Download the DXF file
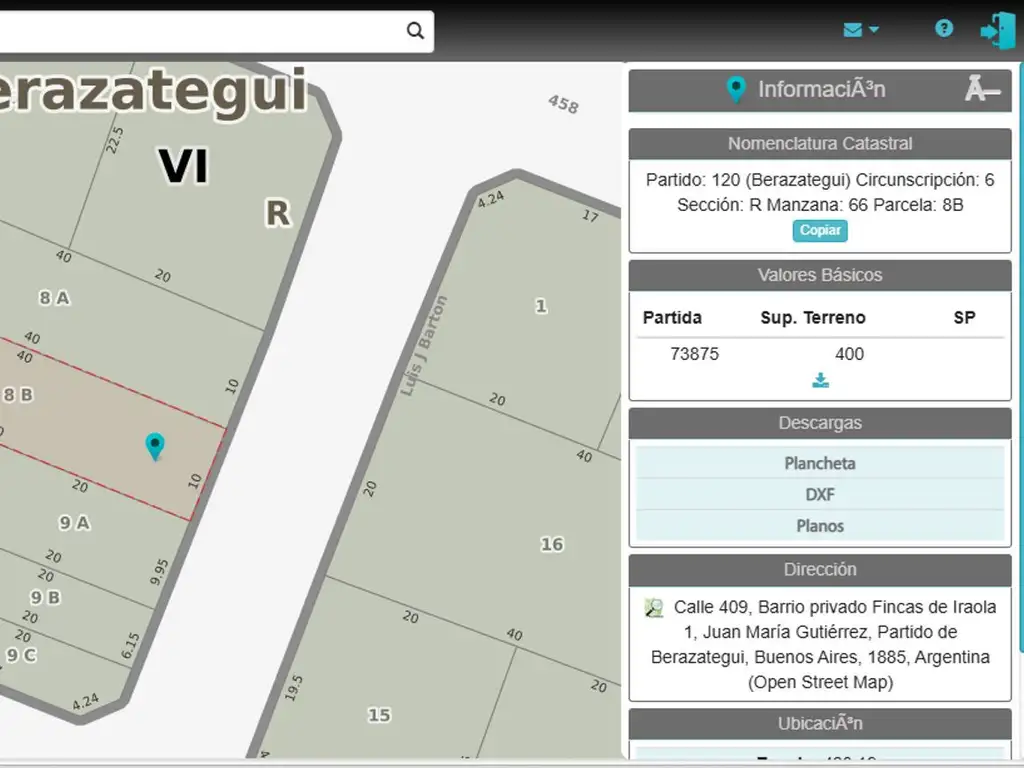This screenshot has width=1024, height=768. (x=820, y=494)
